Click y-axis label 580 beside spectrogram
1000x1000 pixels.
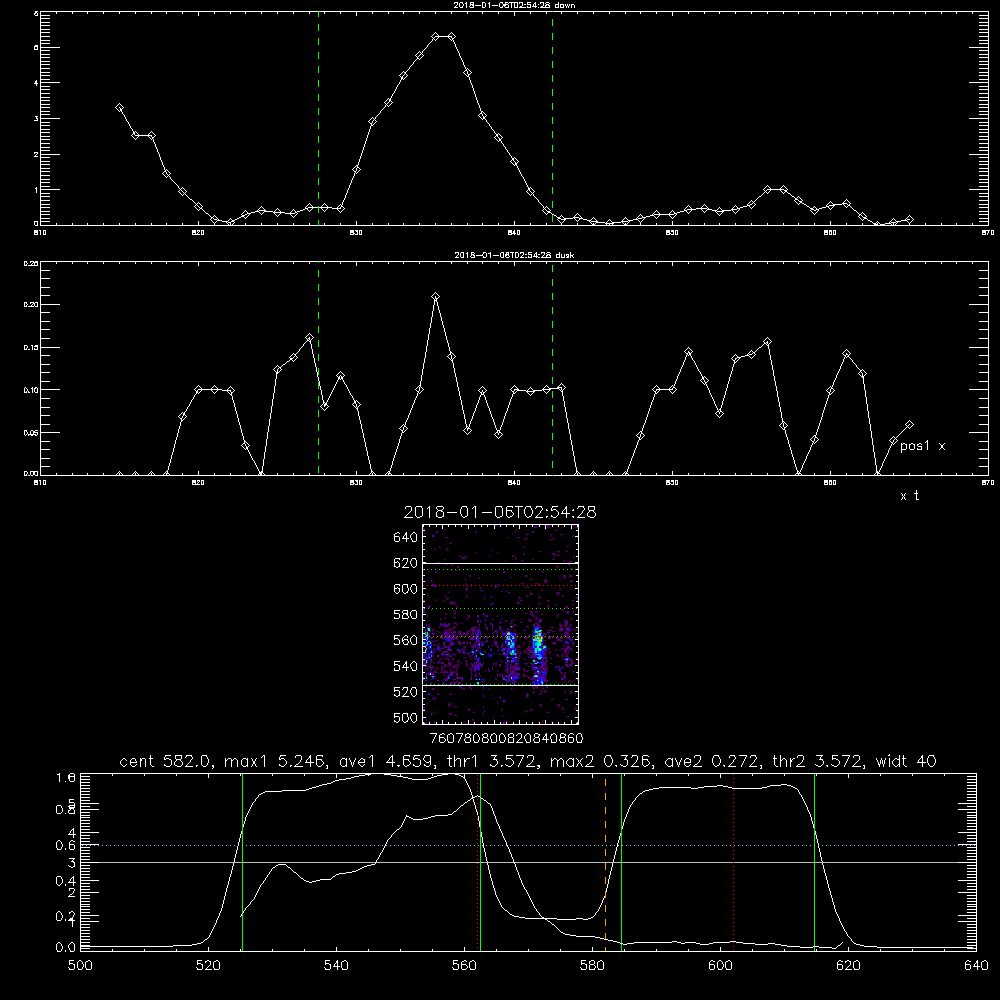[x=406, y=615]
